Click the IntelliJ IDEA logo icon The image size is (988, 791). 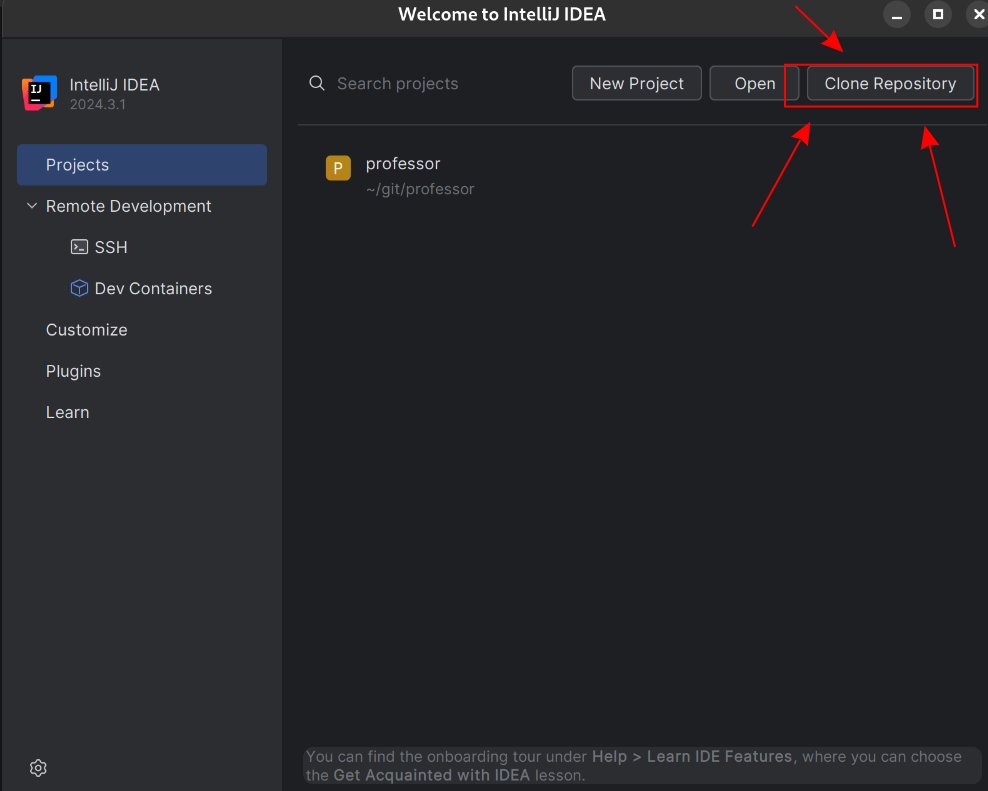tap(39, 93)
